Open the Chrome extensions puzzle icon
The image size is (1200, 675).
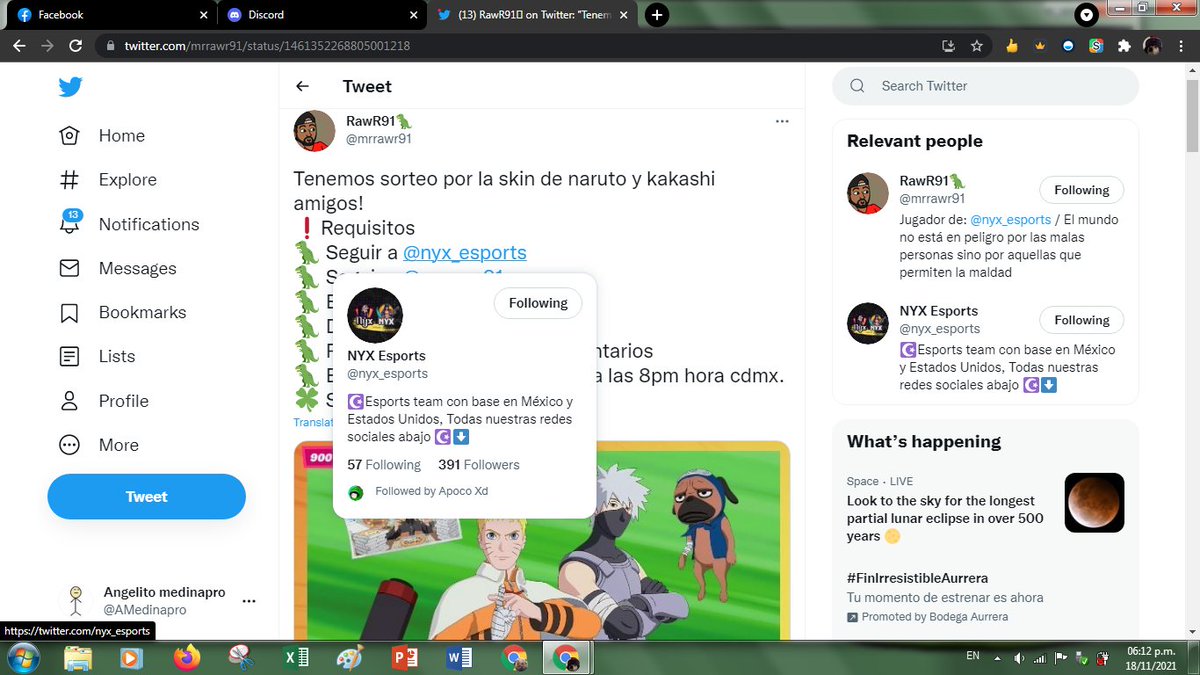pos(1124,46)
